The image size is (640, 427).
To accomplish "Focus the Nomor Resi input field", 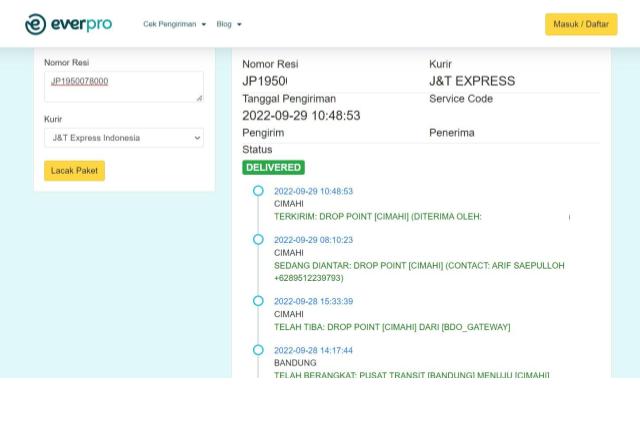I will (x=124, y=87).
